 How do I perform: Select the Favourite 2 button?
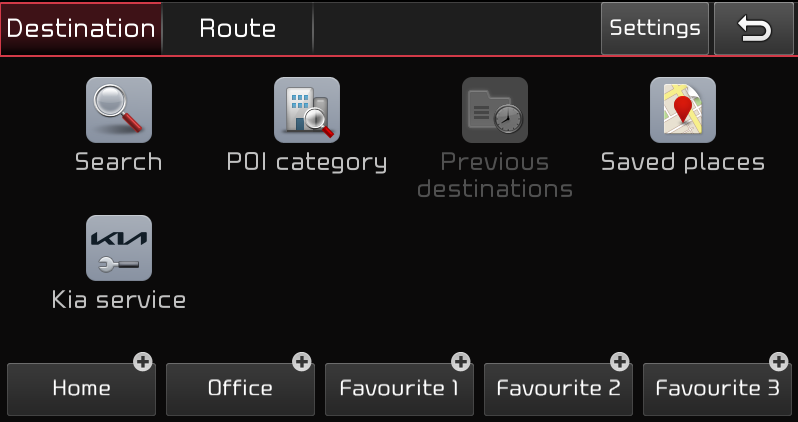pyautogui.click(x=558, y=389)
